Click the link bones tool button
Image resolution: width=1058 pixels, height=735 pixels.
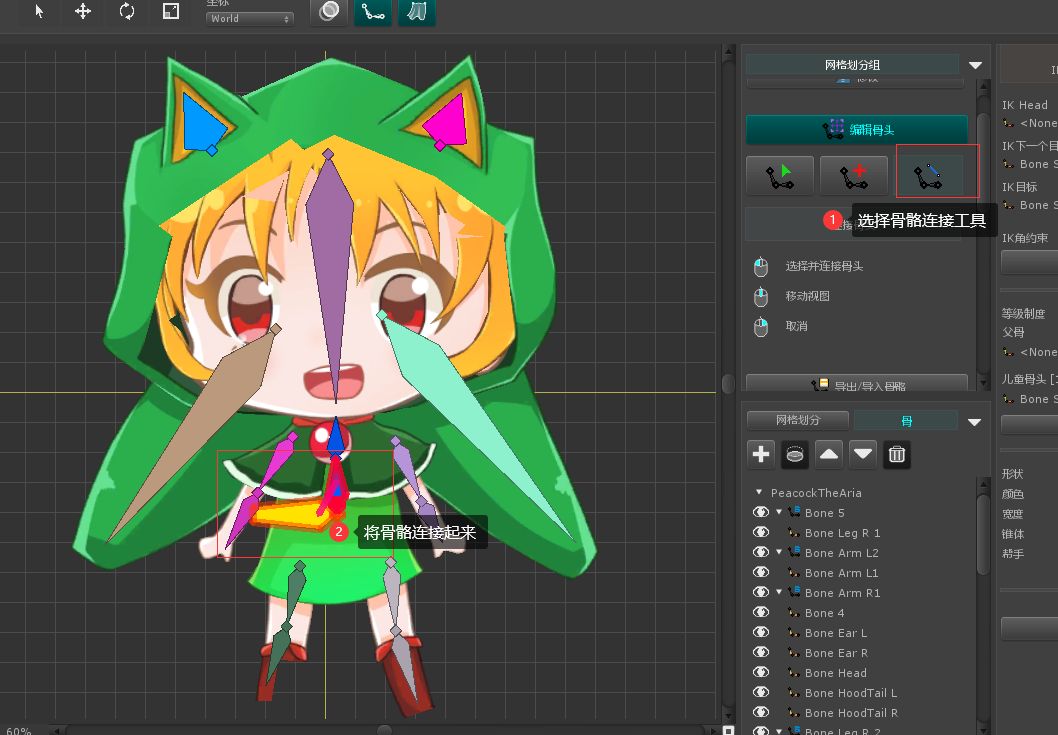[x=928, y=176]
